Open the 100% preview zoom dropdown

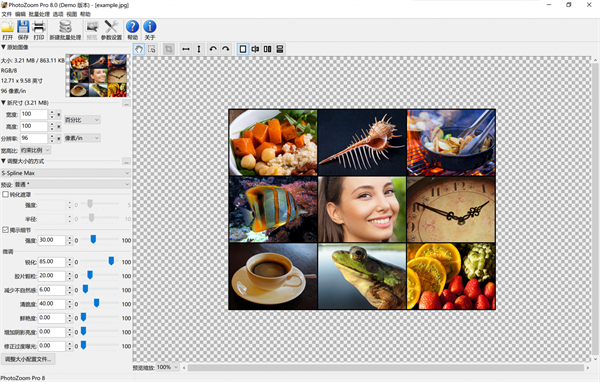tap(167, 367)
